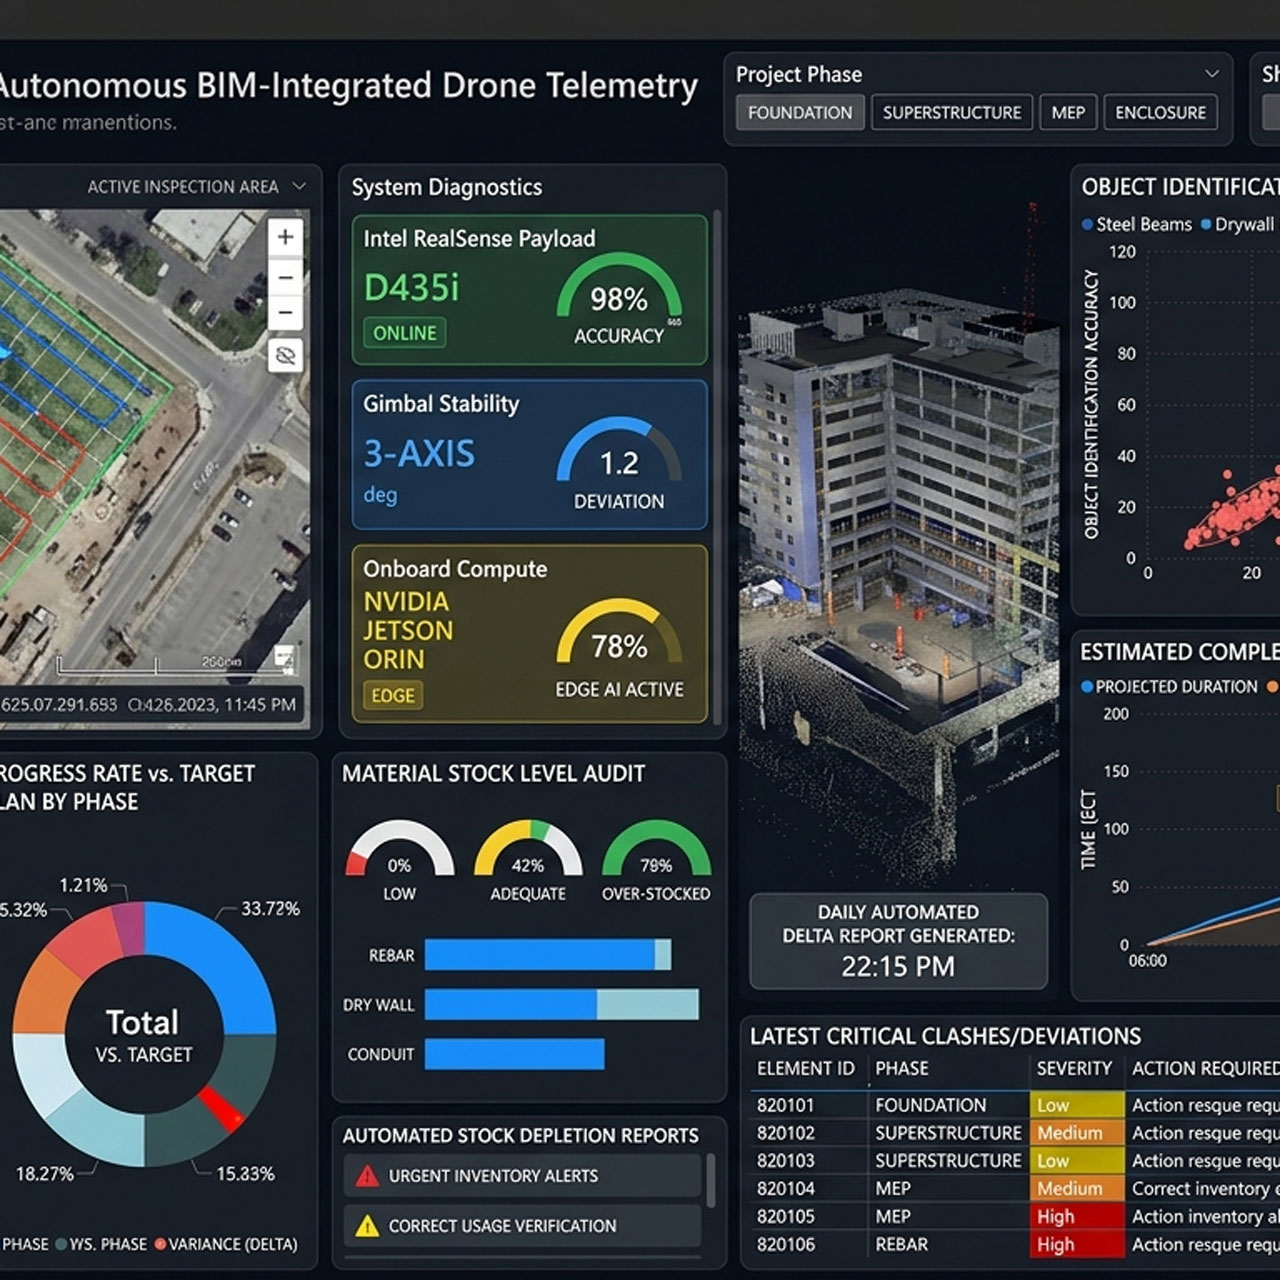
Task: Select element ID 820105
Action: coord(785,1217)
